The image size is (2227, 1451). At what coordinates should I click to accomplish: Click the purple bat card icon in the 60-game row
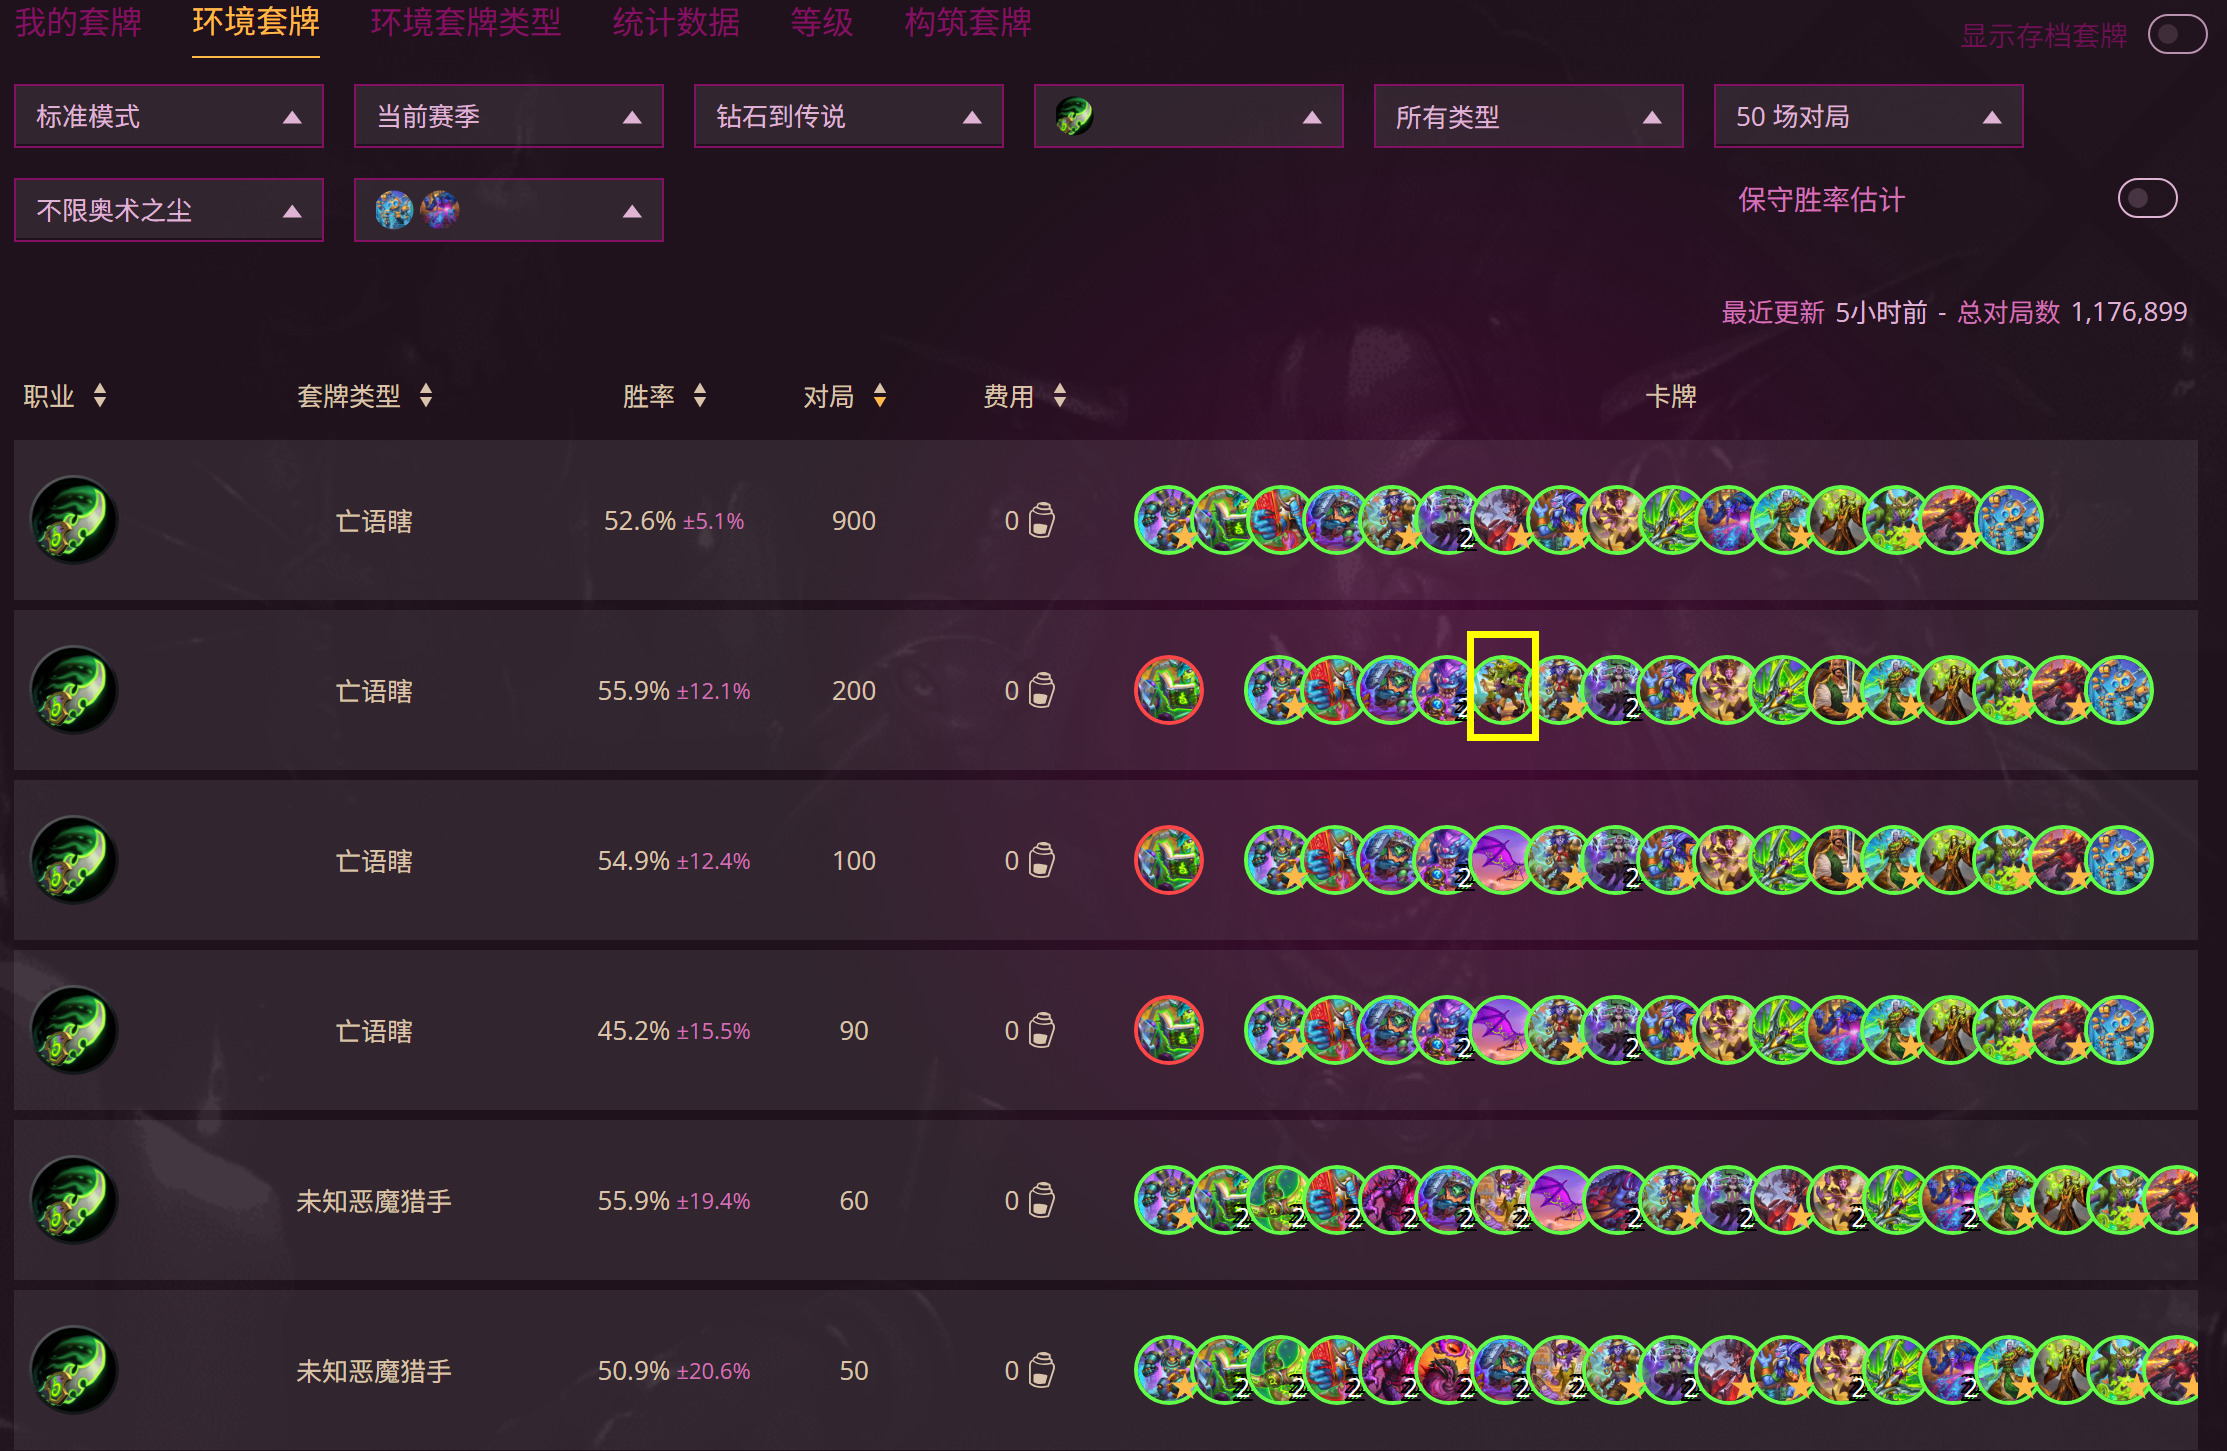click(x=1560, y=1200)
